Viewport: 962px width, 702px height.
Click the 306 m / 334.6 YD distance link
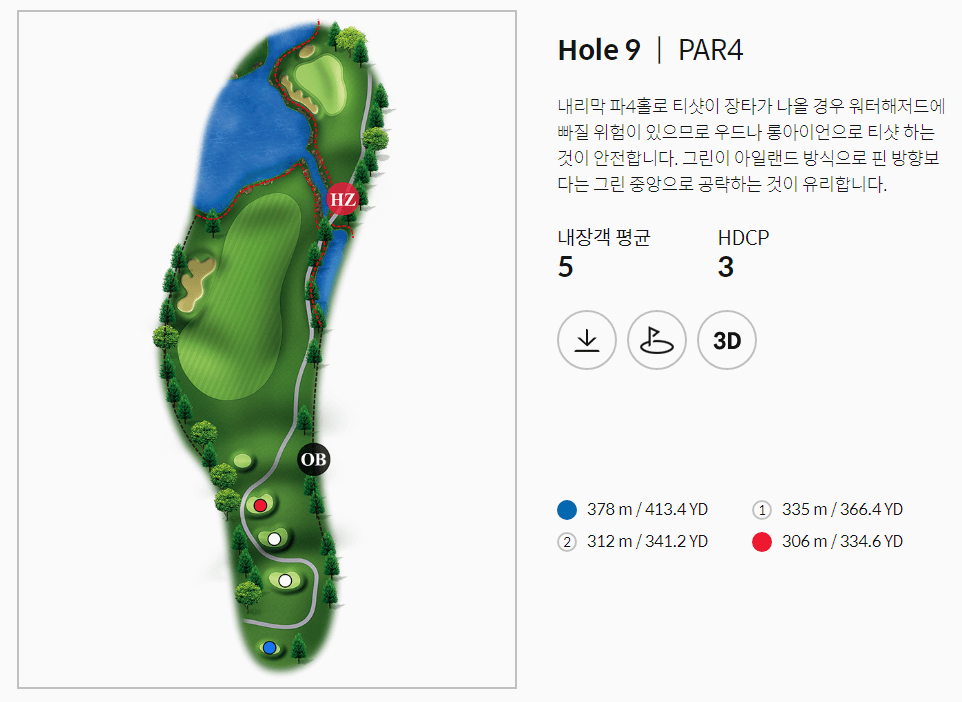point(840,544)
